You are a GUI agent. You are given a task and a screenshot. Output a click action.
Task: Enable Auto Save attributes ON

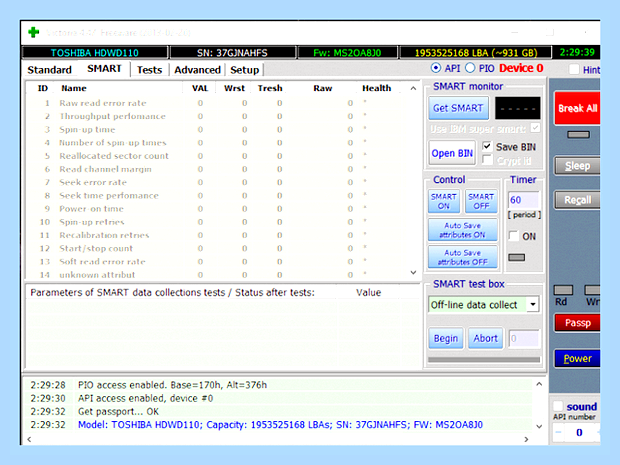click(x=462, y=230)
